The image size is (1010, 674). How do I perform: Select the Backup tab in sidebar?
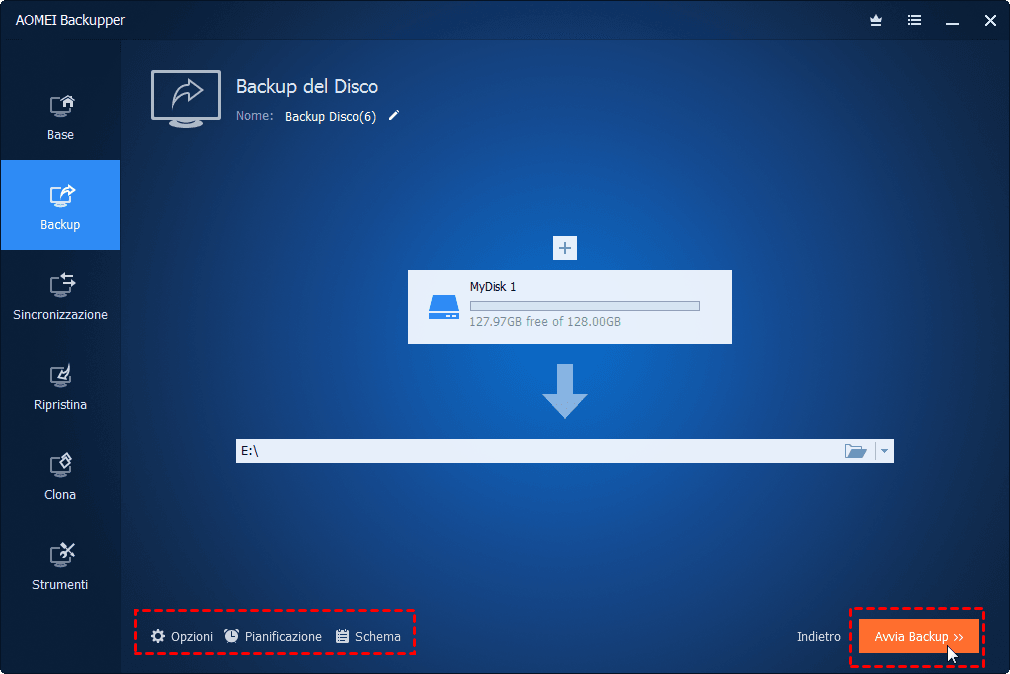coord(61,205)
